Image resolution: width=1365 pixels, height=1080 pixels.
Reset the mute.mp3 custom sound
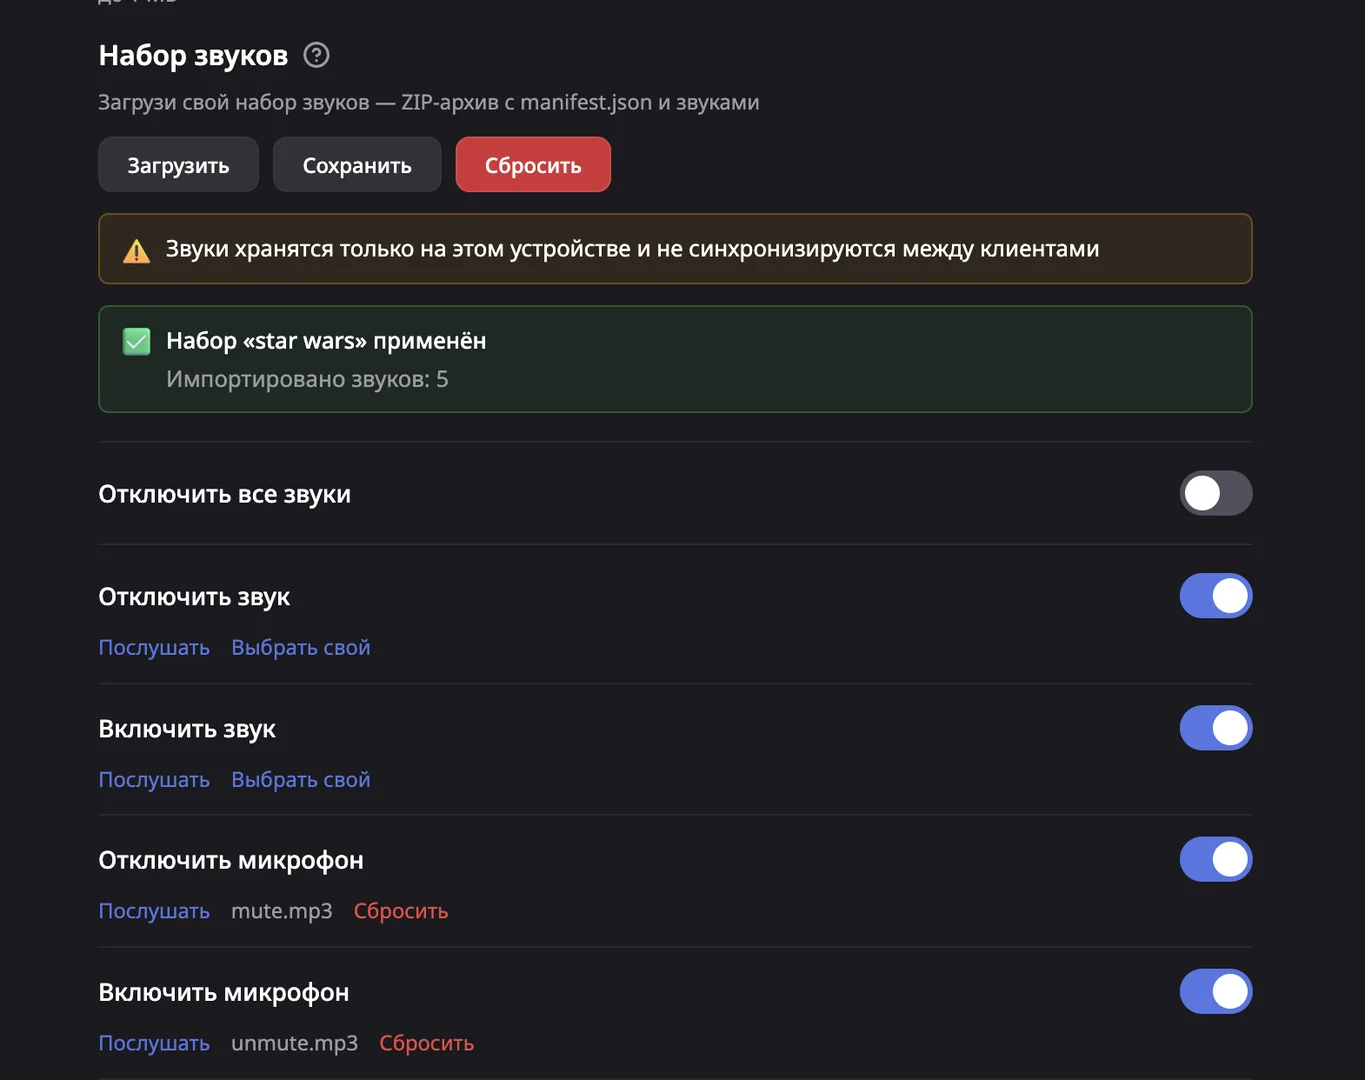[400, 912]
